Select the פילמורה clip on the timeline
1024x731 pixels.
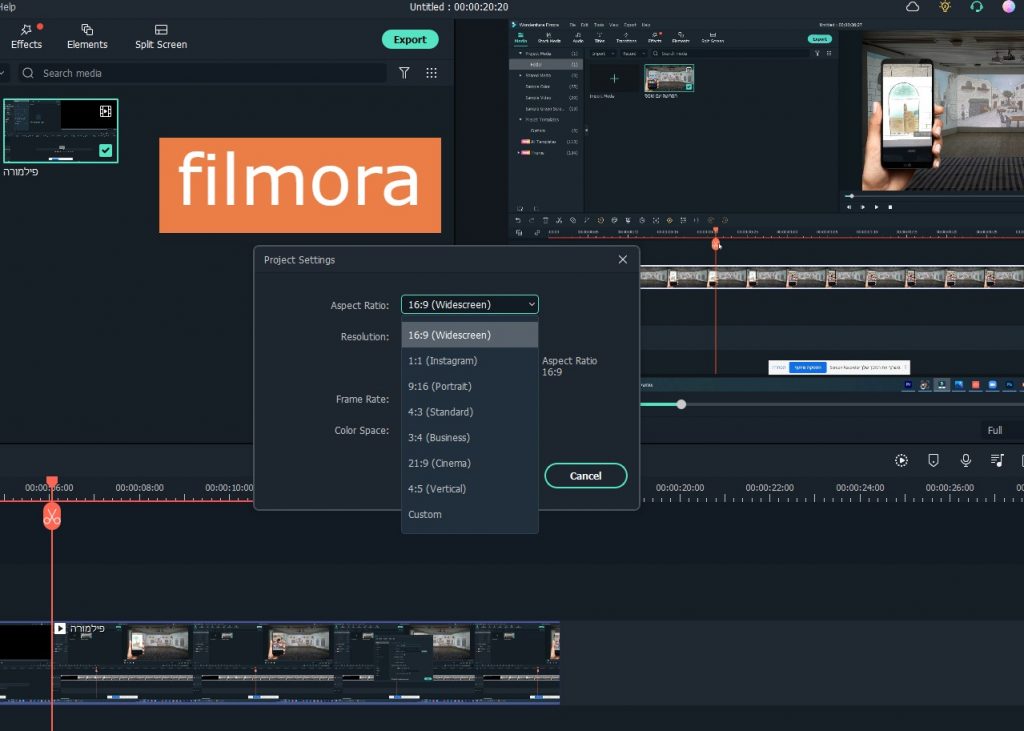[306, 662]
